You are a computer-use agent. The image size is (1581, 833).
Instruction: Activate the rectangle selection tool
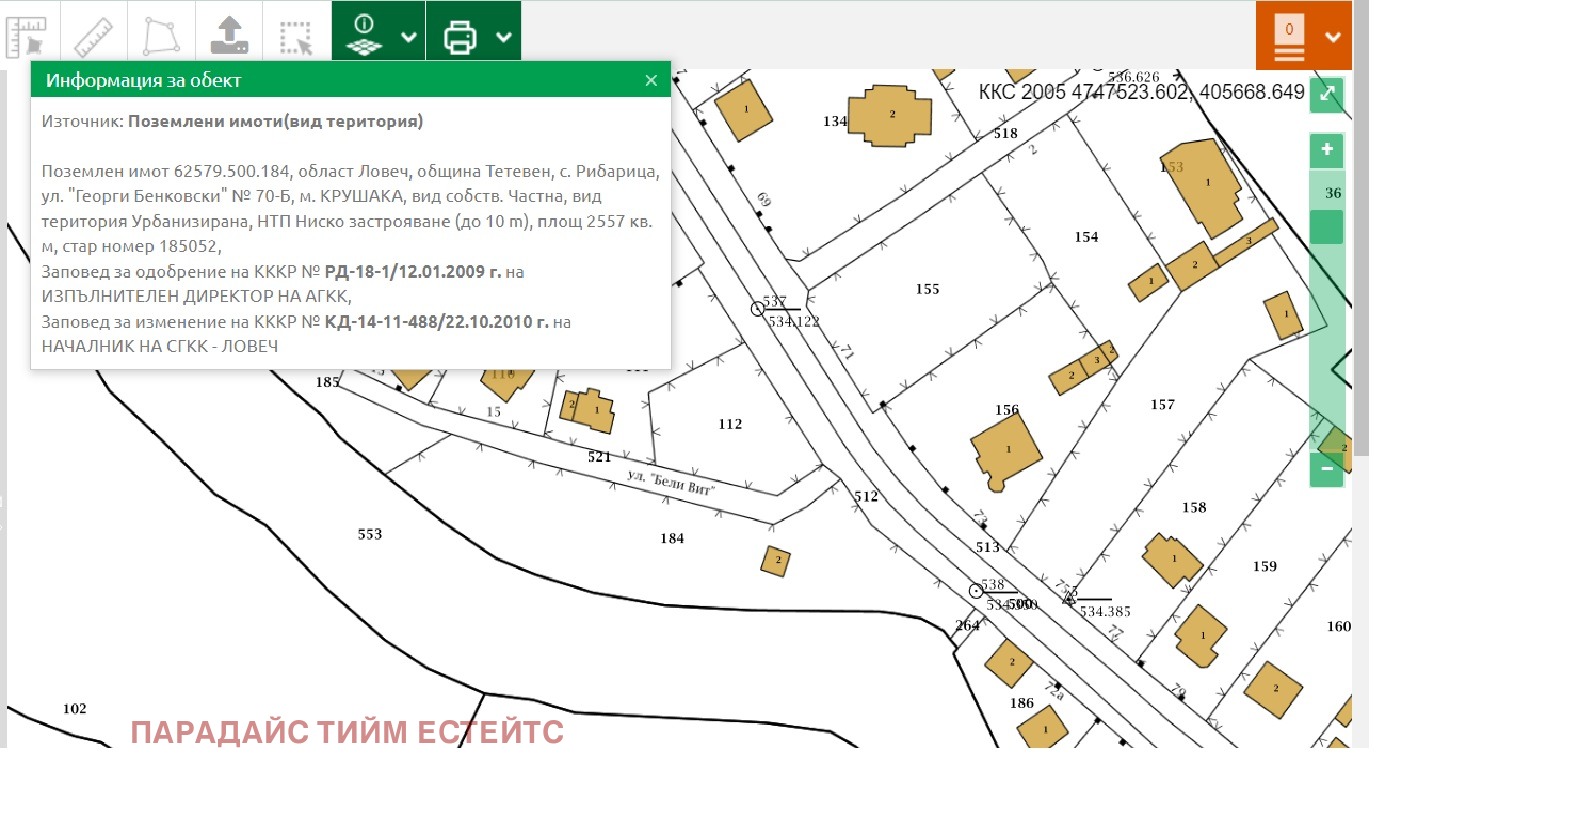(x=296, y=36)
